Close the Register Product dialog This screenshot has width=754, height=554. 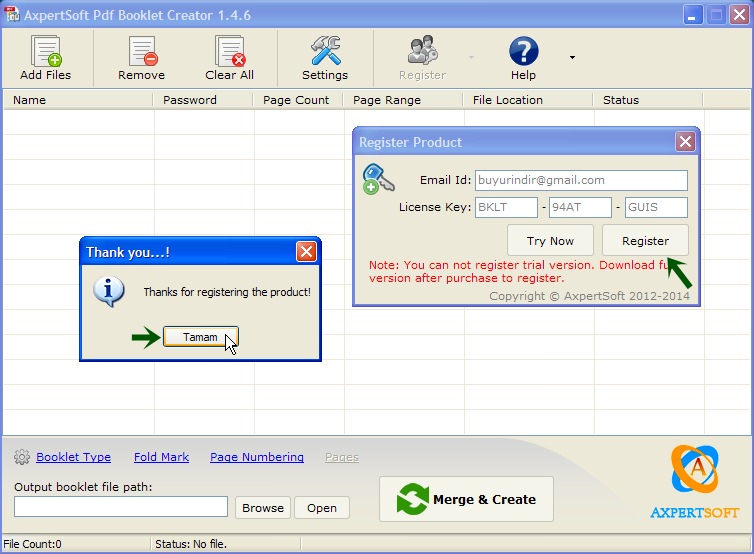pyautogui.click(x=685, y=141)
